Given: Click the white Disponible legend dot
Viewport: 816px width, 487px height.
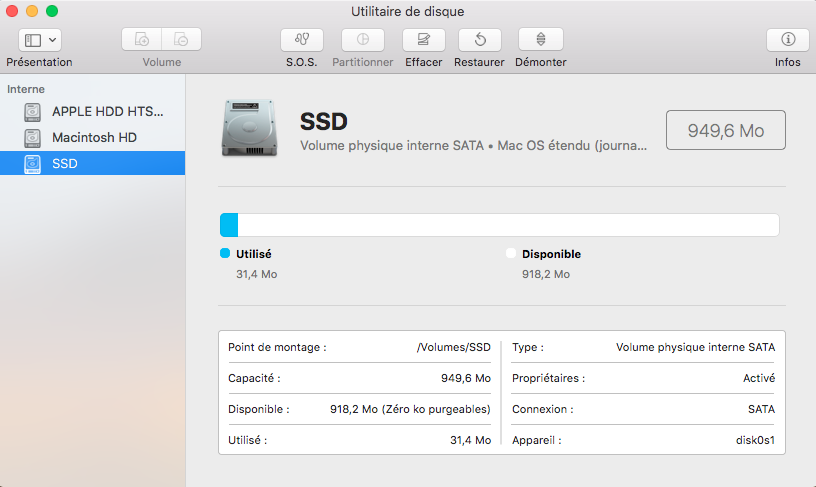Looking at the screenshot, I should 511,253.
